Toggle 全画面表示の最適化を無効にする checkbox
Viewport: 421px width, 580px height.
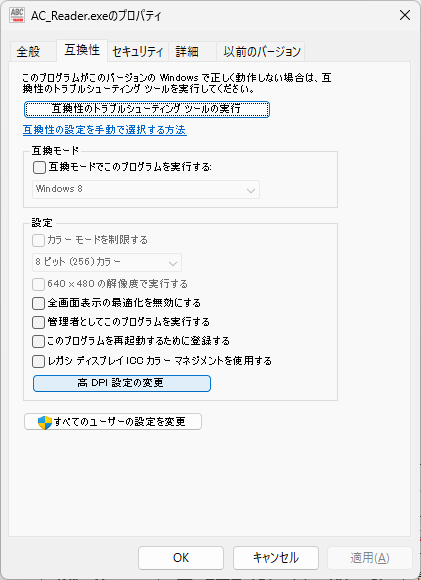pyautogui.click(x=38, y=303)
